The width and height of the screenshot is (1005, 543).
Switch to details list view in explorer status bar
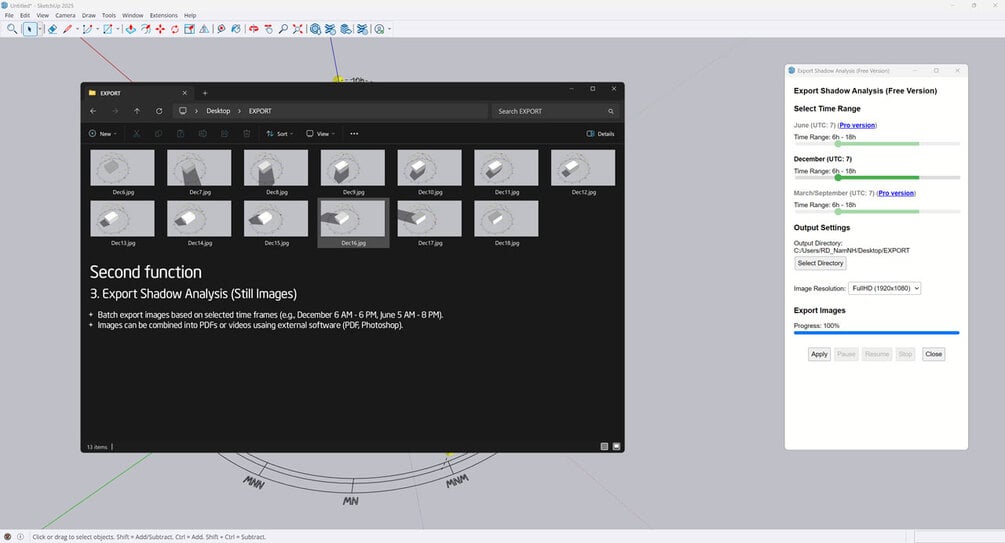point(604,447)
